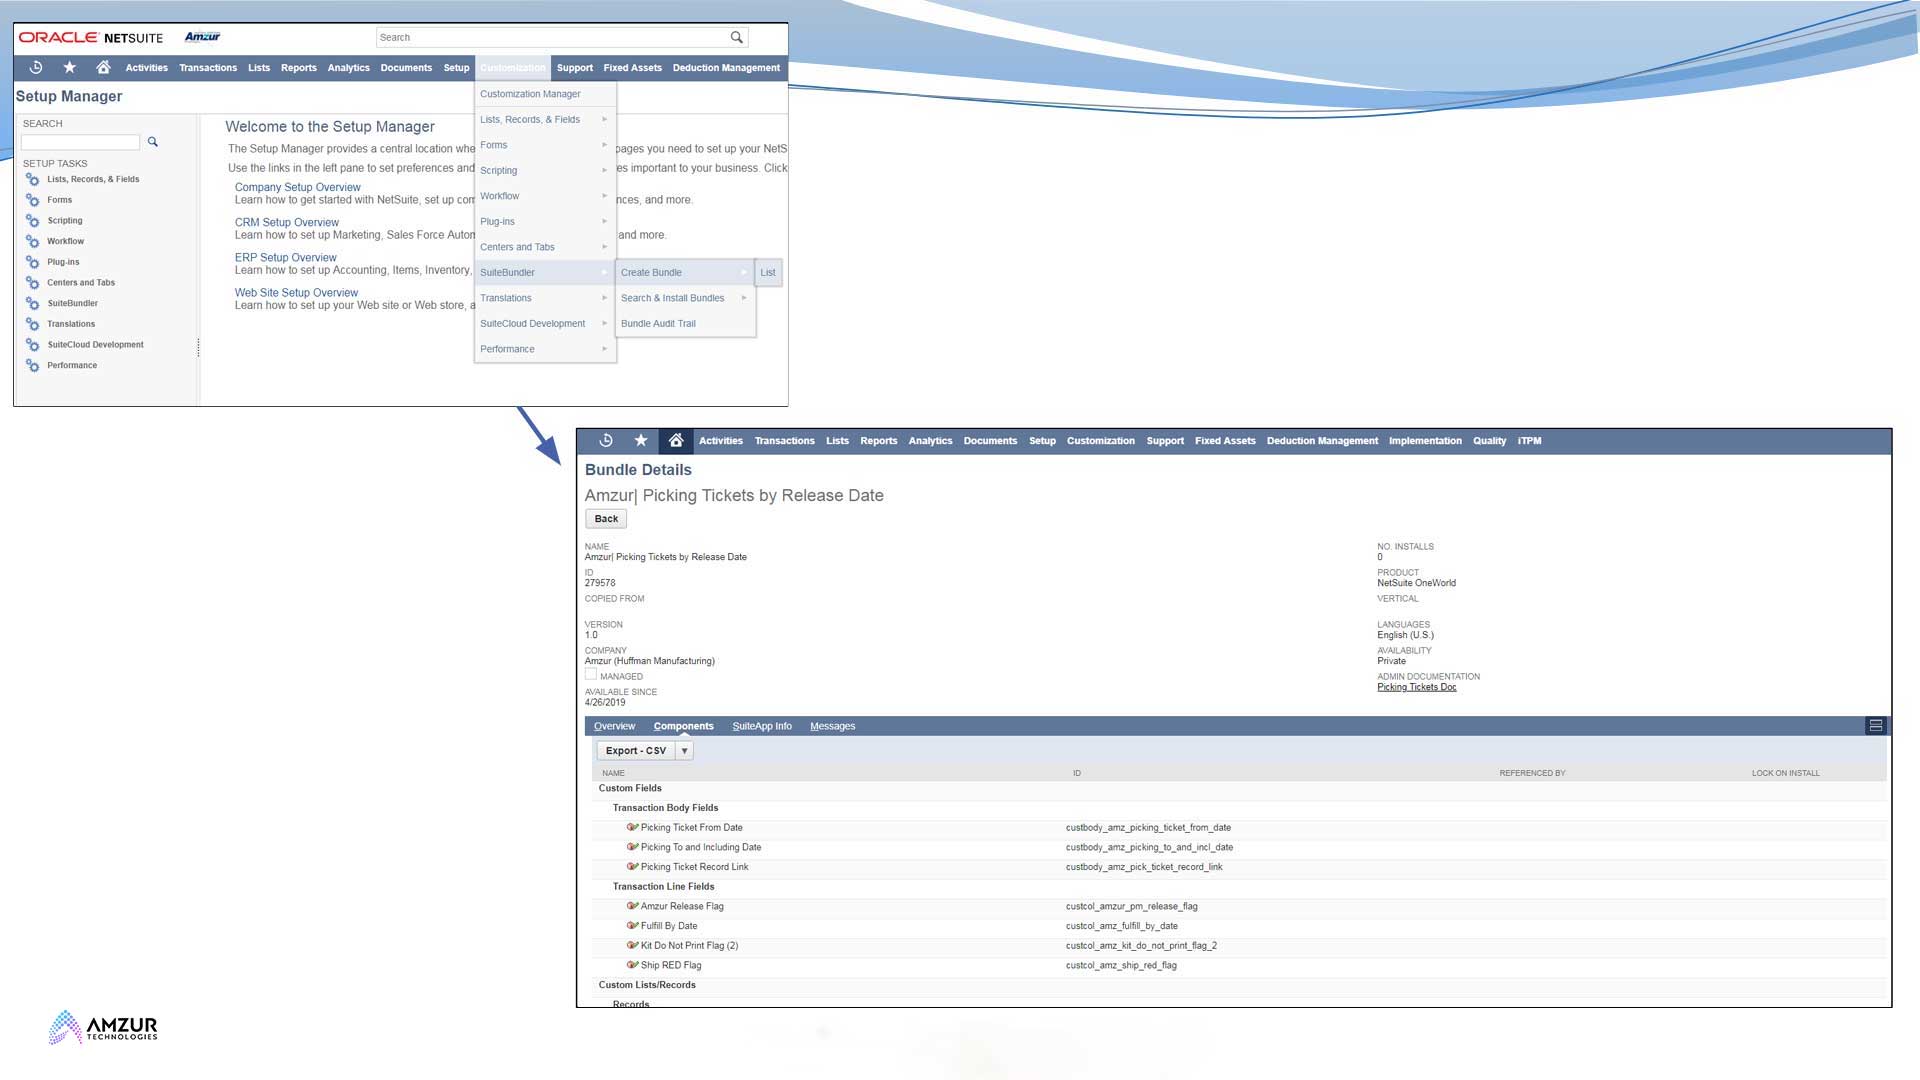1920x1080 pixels.
Task: Click gear icon beside SuiteBundler in sidebar
Action: click(x=33, y=303)
